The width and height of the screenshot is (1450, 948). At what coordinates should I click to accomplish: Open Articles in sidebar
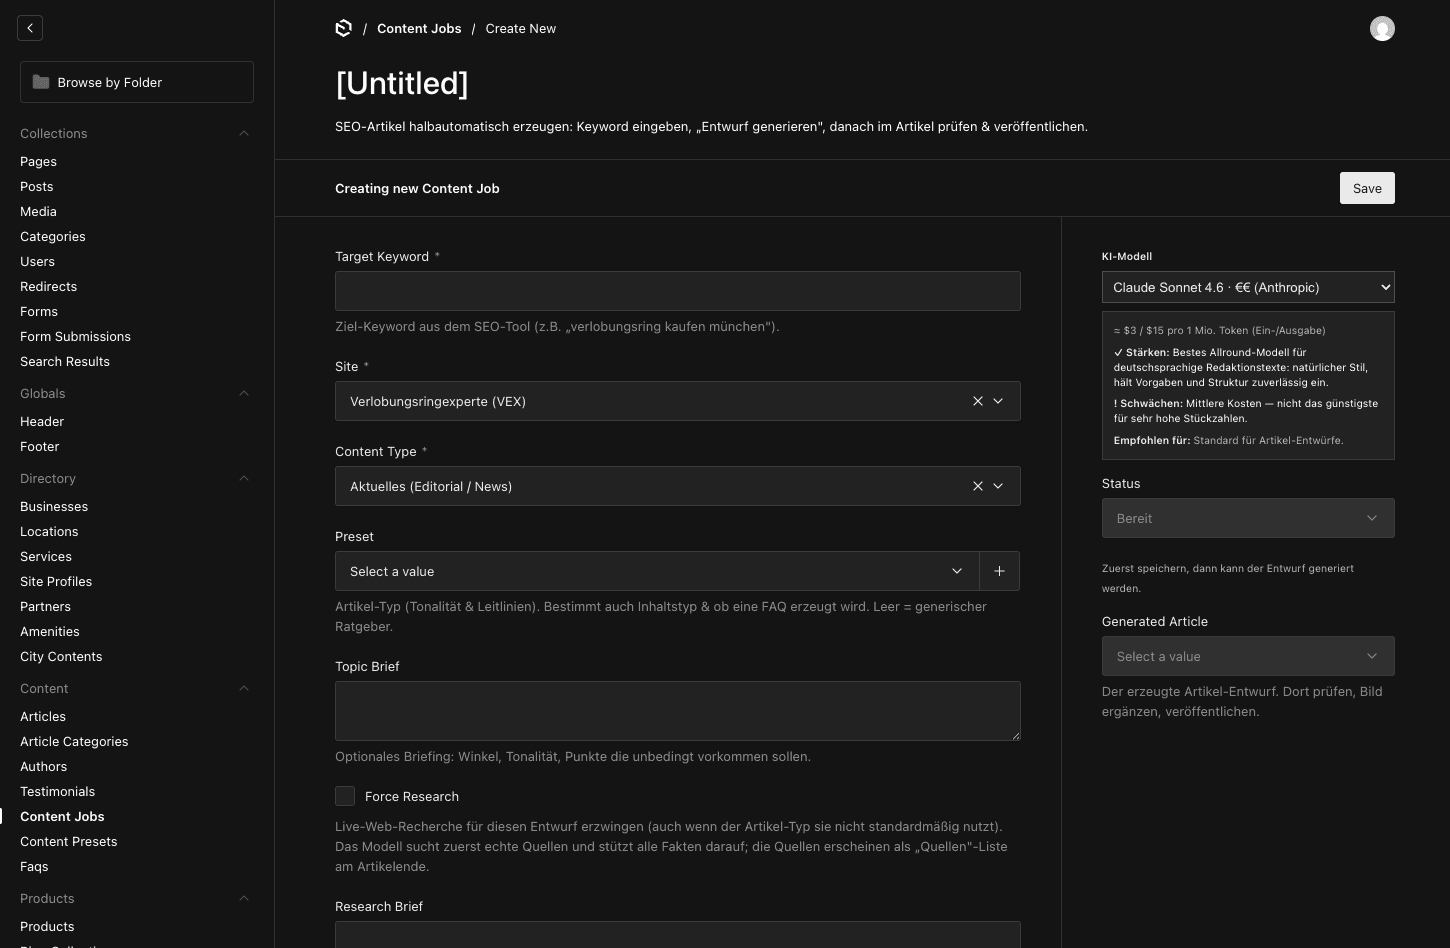point(43,716)
